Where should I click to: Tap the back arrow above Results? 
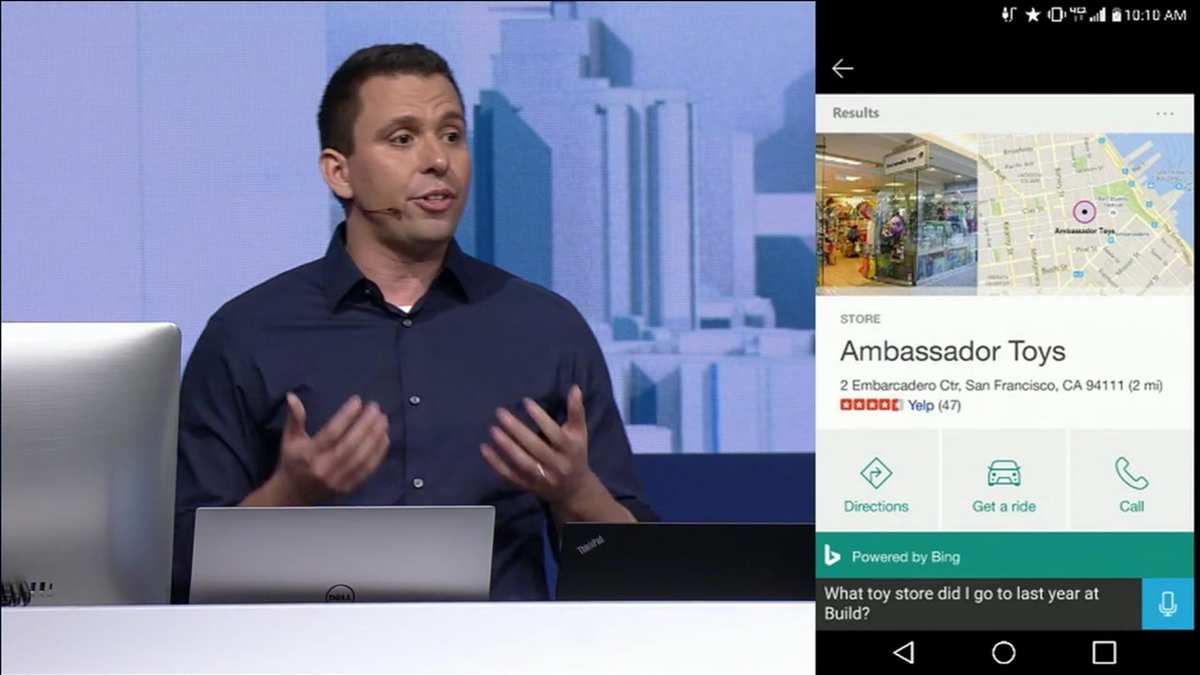click(842, 68)
